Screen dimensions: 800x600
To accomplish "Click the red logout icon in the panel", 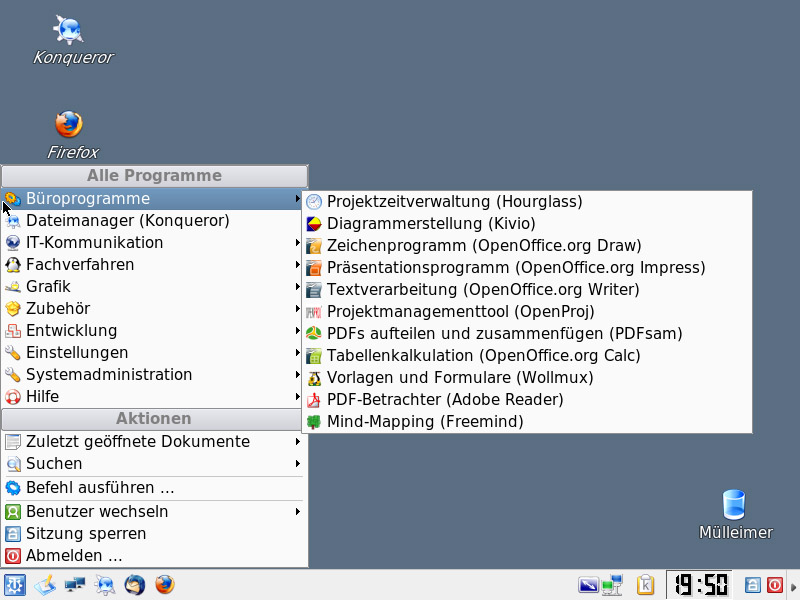I will pyautogui.click(x=775, y=585).
